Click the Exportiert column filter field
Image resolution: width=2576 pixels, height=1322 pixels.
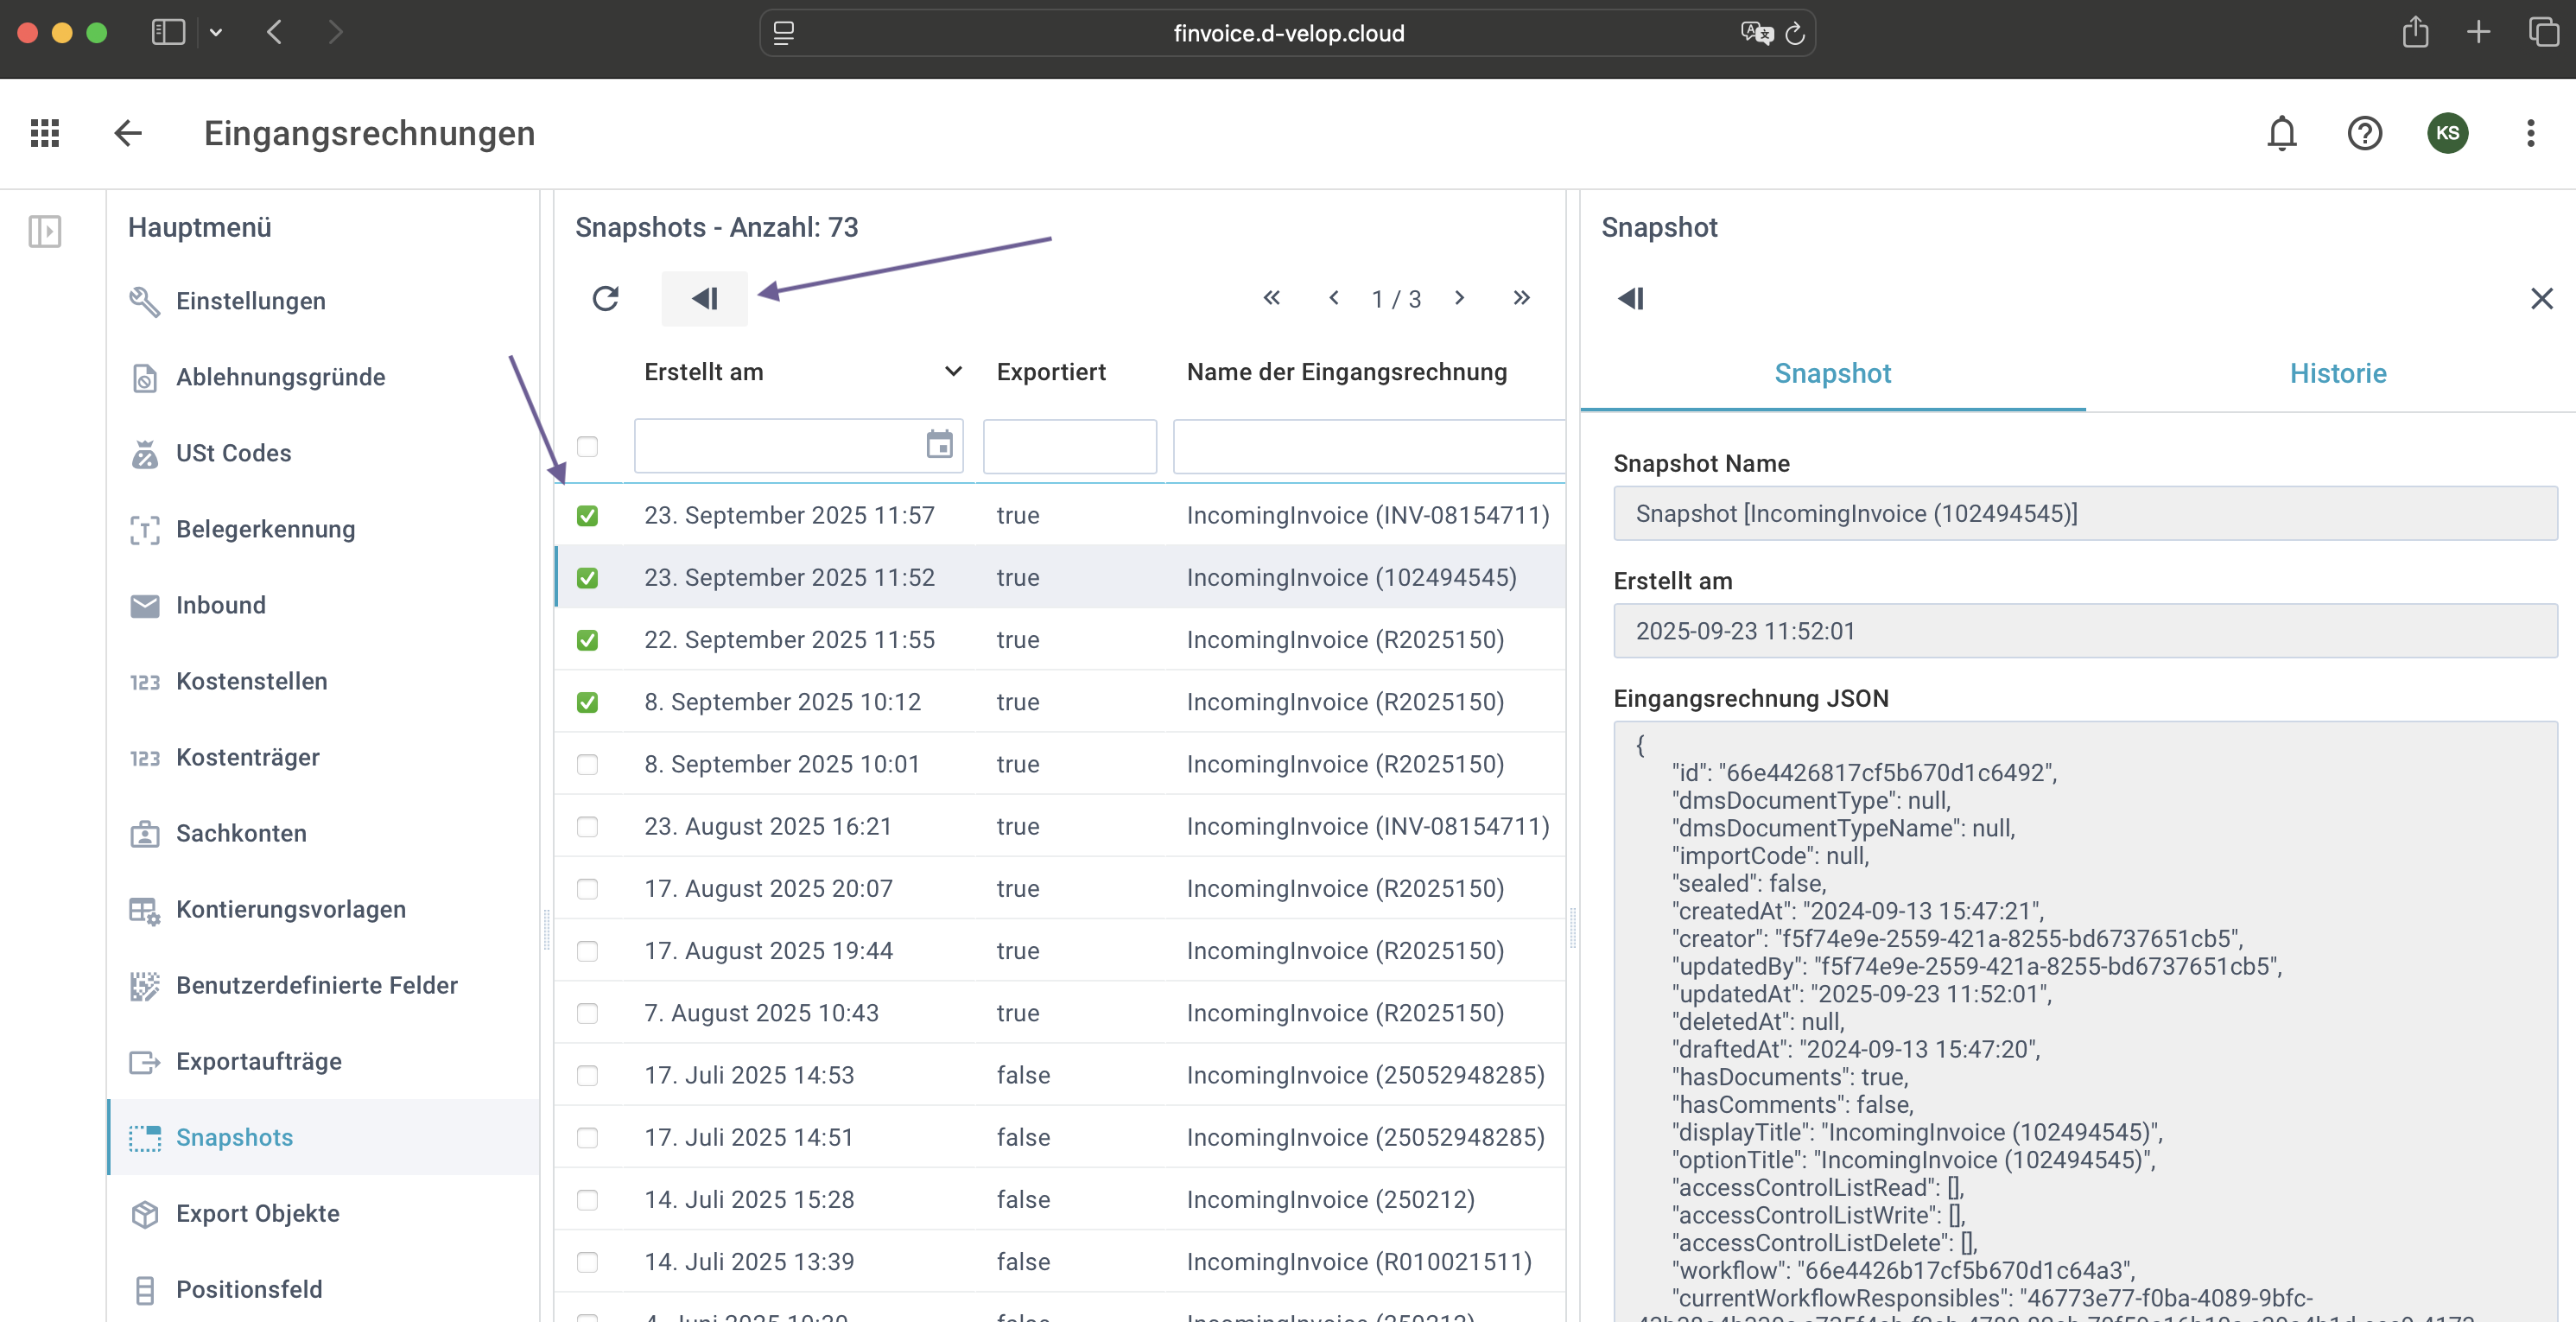point(1069,446)
